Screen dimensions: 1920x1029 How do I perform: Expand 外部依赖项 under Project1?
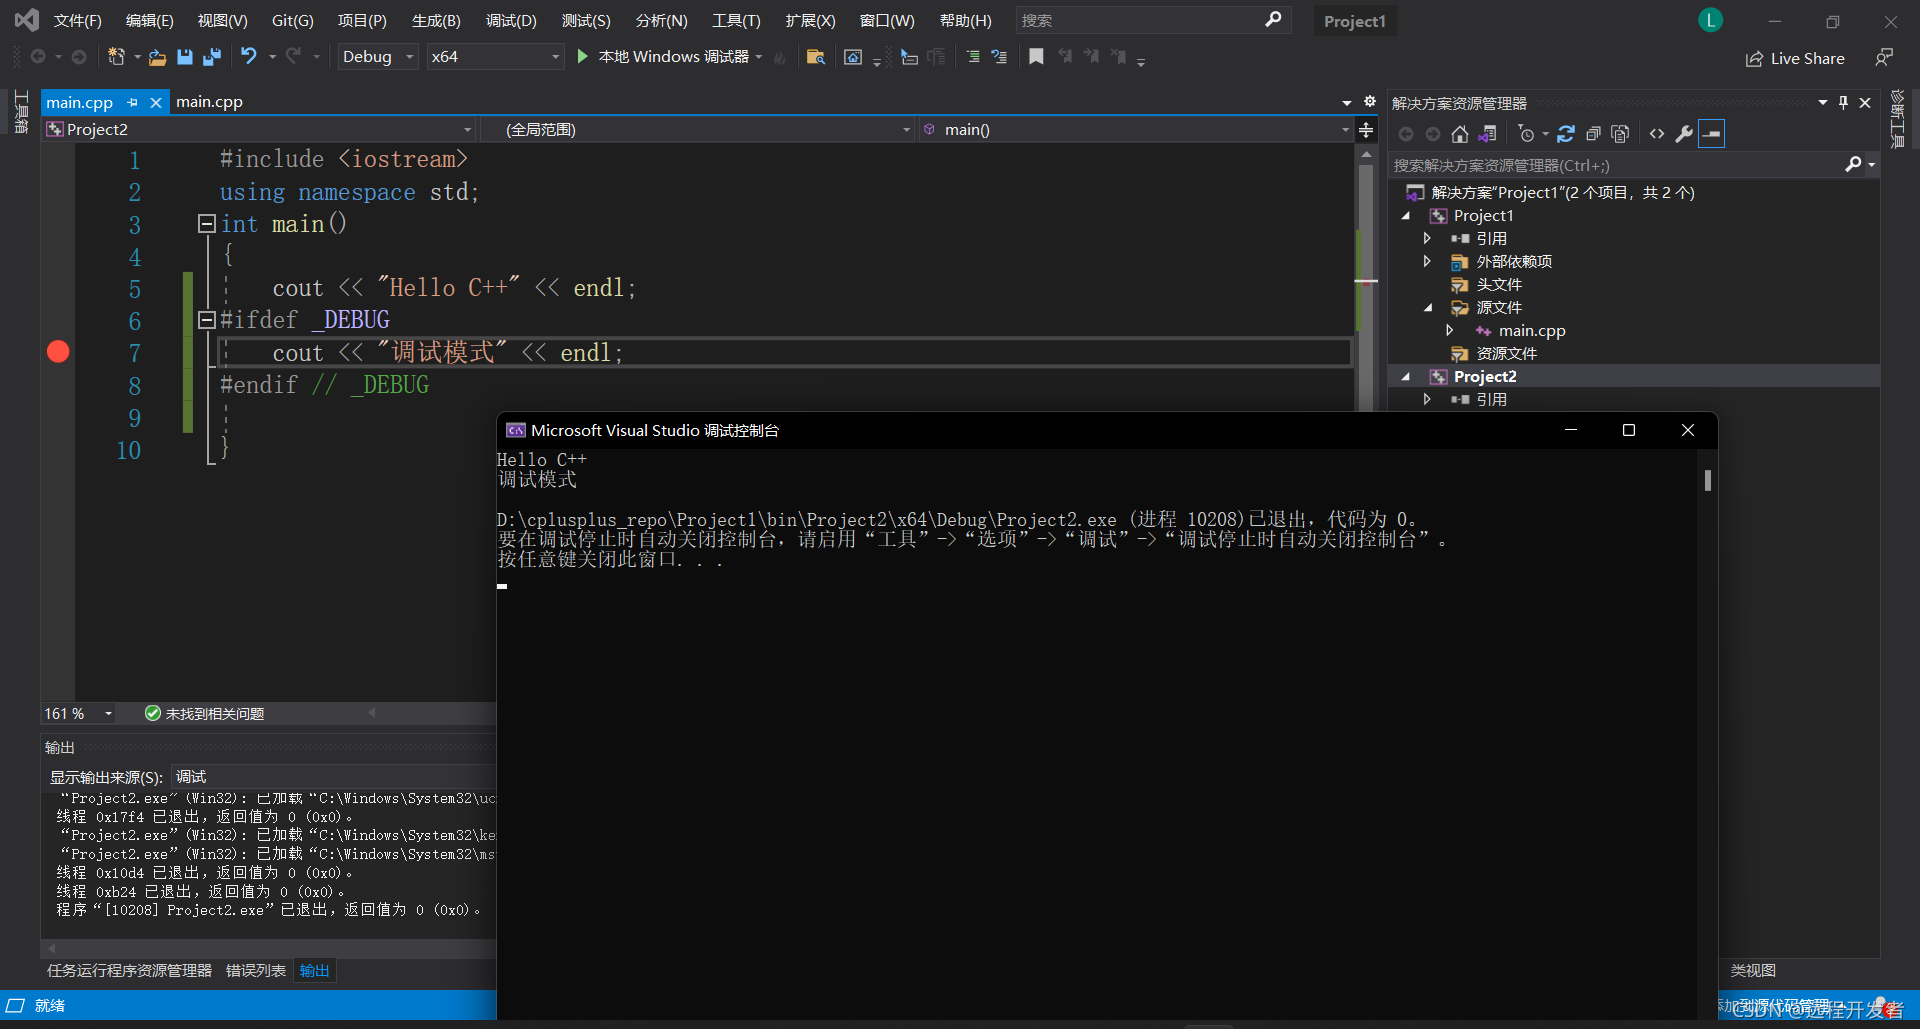[1427, 261]
